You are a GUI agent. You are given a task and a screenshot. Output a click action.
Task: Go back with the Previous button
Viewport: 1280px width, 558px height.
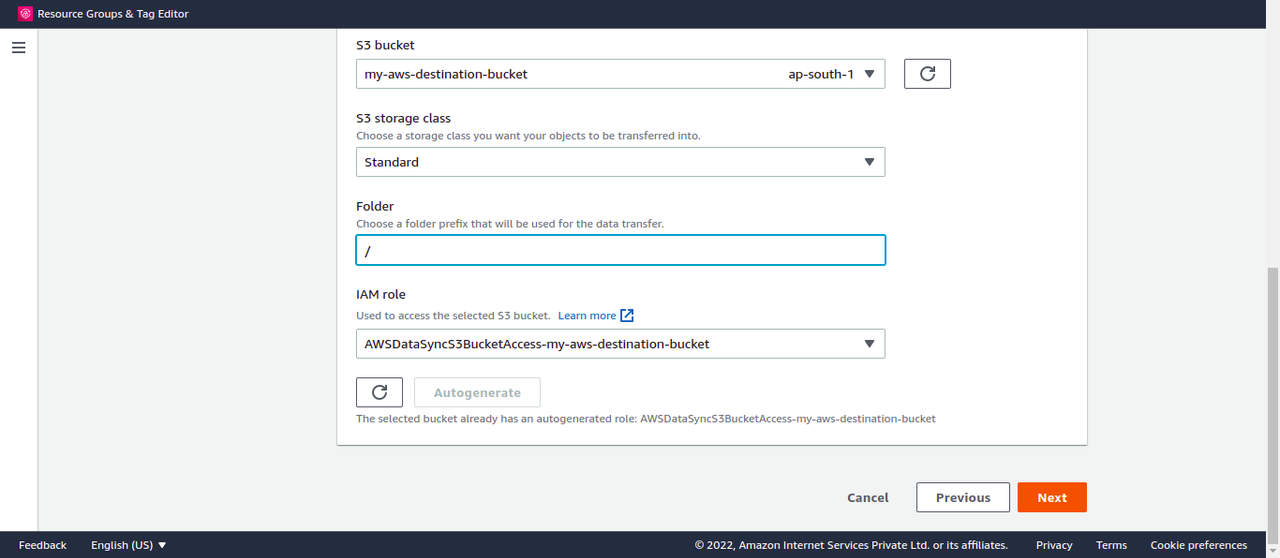pos(962,498)
